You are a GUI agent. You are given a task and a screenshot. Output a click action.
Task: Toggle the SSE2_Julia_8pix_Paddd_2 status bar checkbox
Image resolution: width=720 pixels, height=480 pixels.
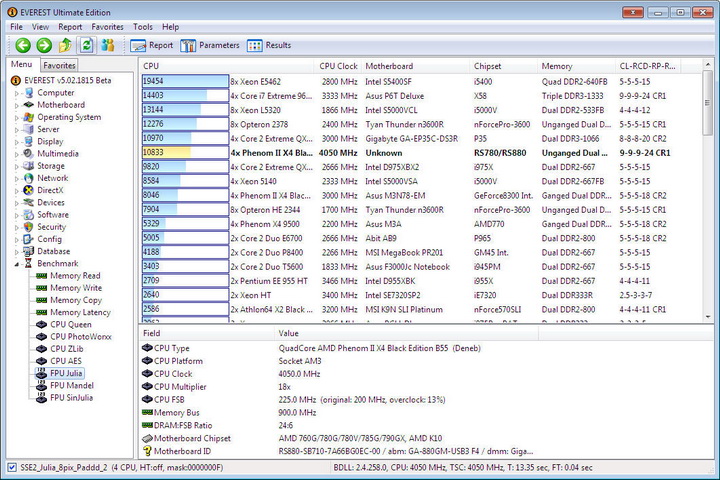(12, 468)
